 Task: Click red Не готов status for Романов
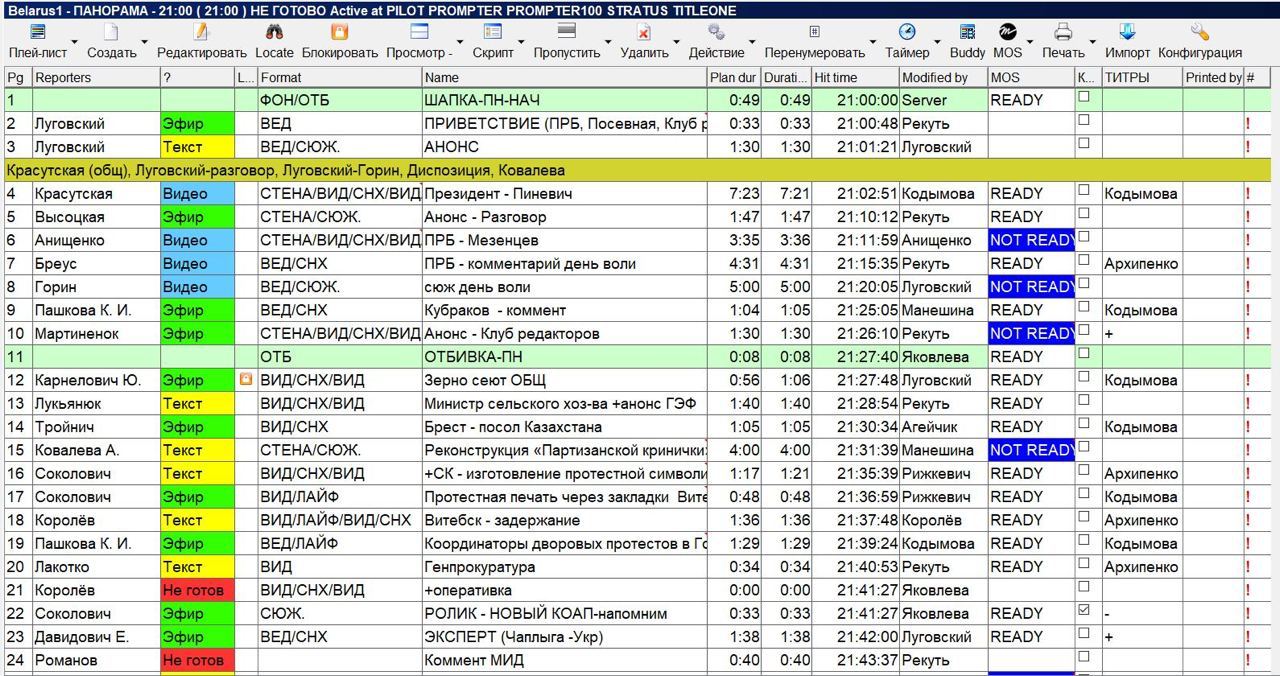197,661
